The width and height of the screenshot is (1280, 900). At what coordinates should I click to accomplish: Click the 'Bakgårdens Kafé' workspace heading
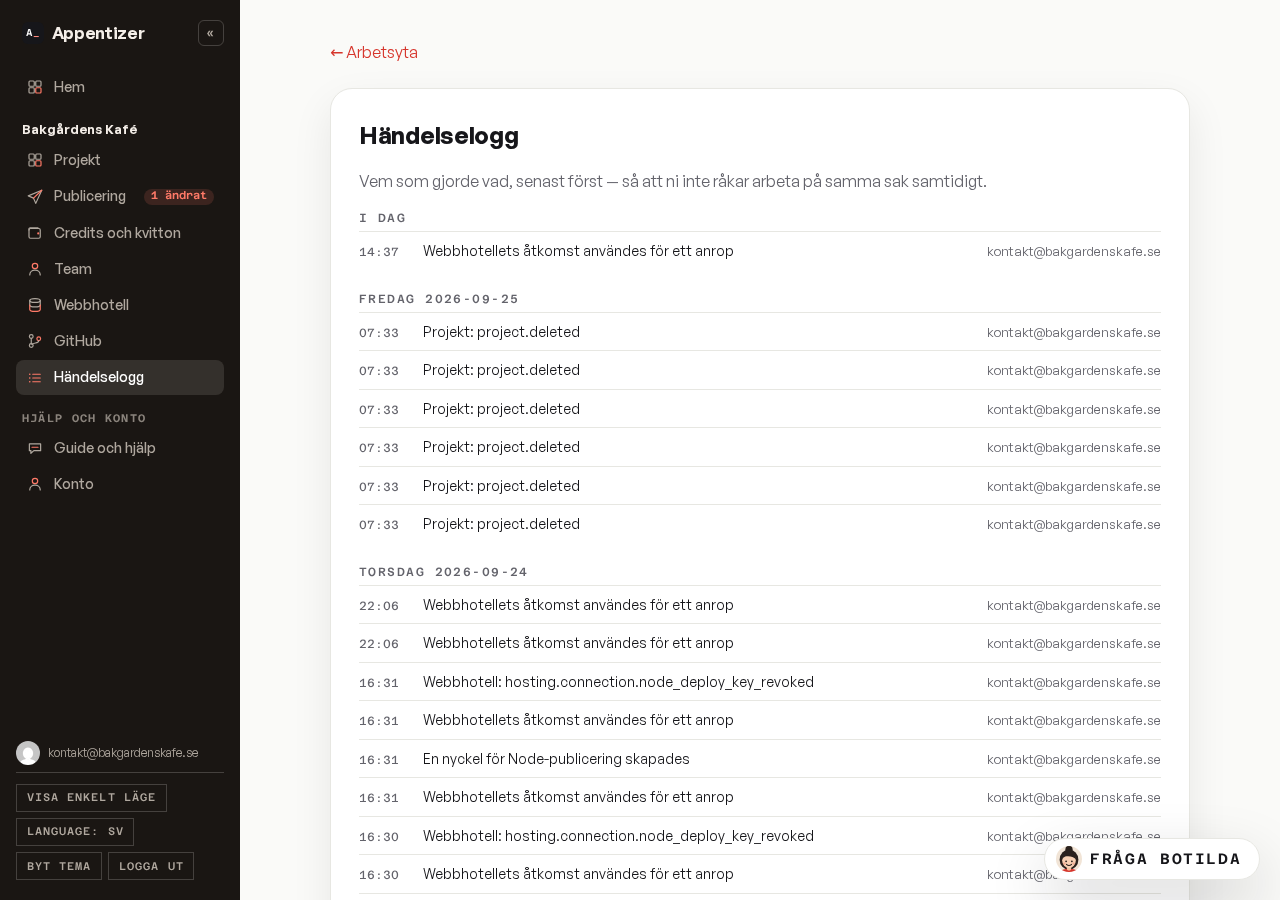point(80,129)
